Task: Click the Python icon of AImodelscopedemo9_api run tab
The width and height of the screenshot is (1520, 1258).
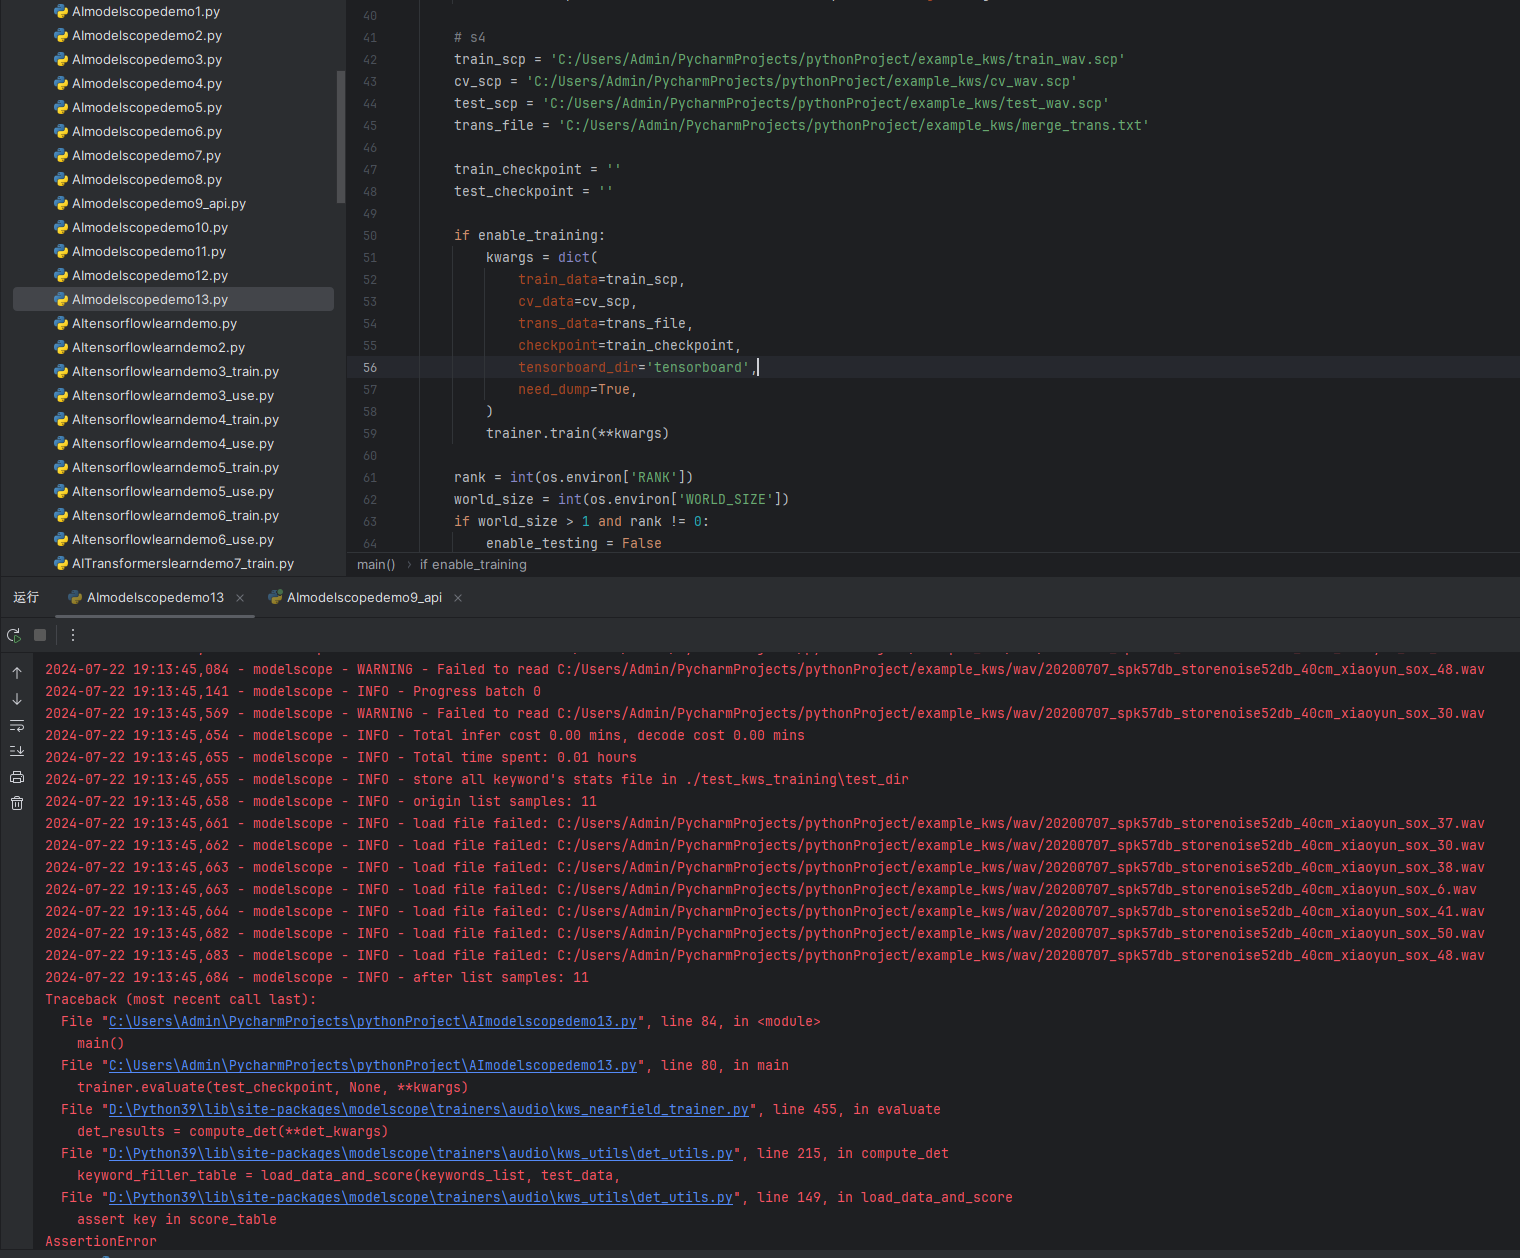Action: click(x=275, y=598)
